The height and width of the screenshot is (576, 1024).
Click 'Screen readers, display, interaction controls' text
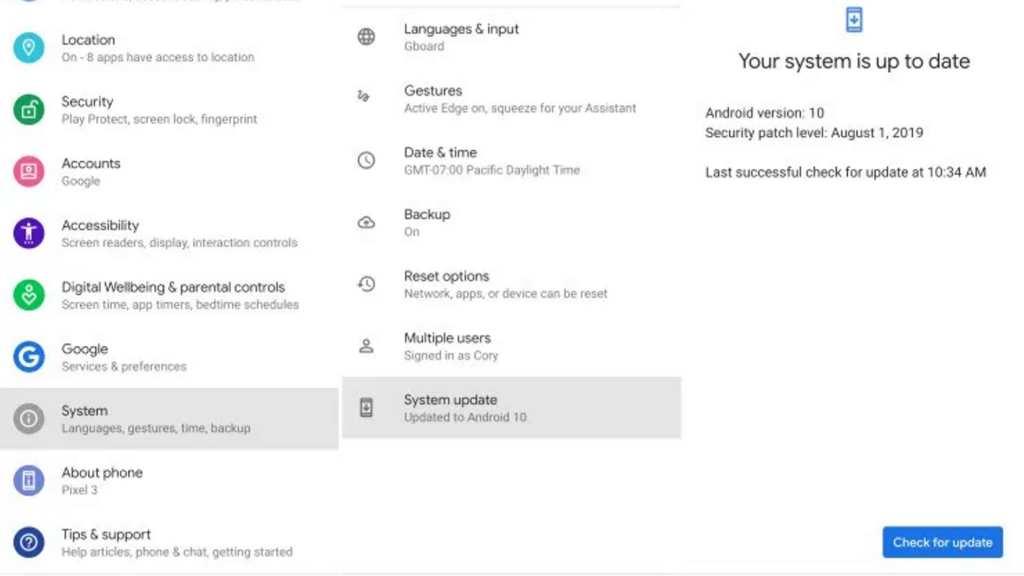180,243
